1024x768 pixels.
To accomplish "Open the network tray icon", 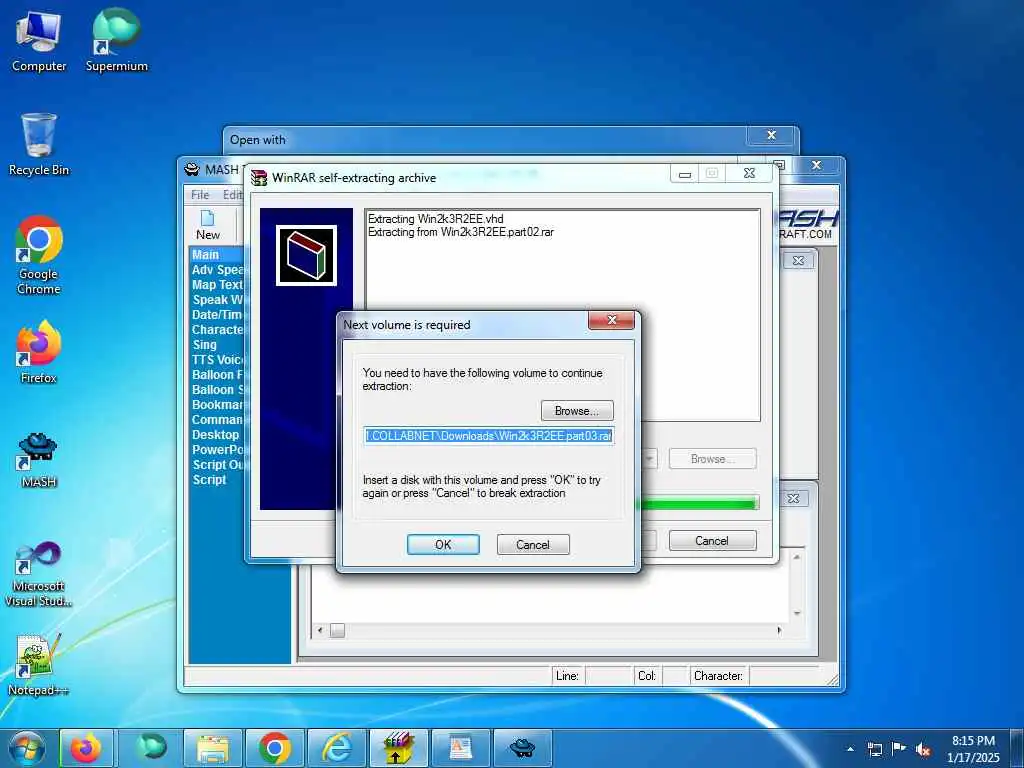I will 874,749.
